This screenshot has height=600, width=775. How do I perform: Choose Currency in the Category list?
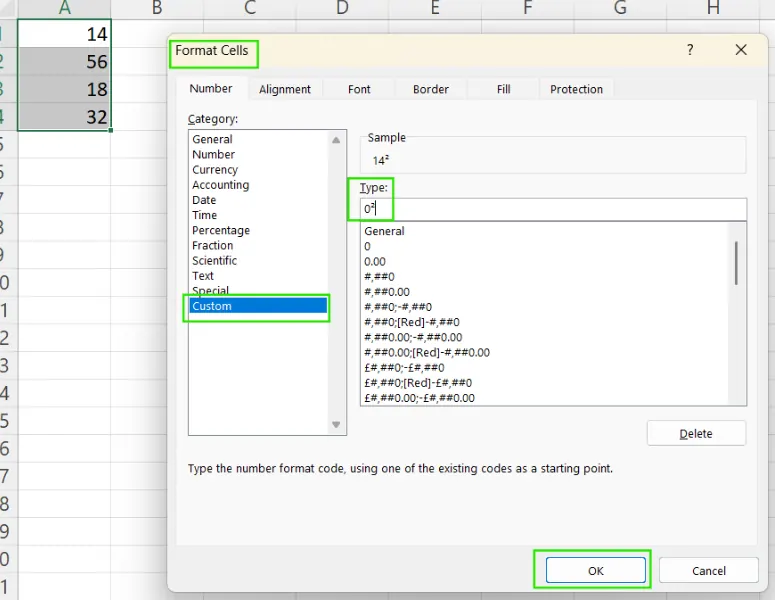pos(215,170)
